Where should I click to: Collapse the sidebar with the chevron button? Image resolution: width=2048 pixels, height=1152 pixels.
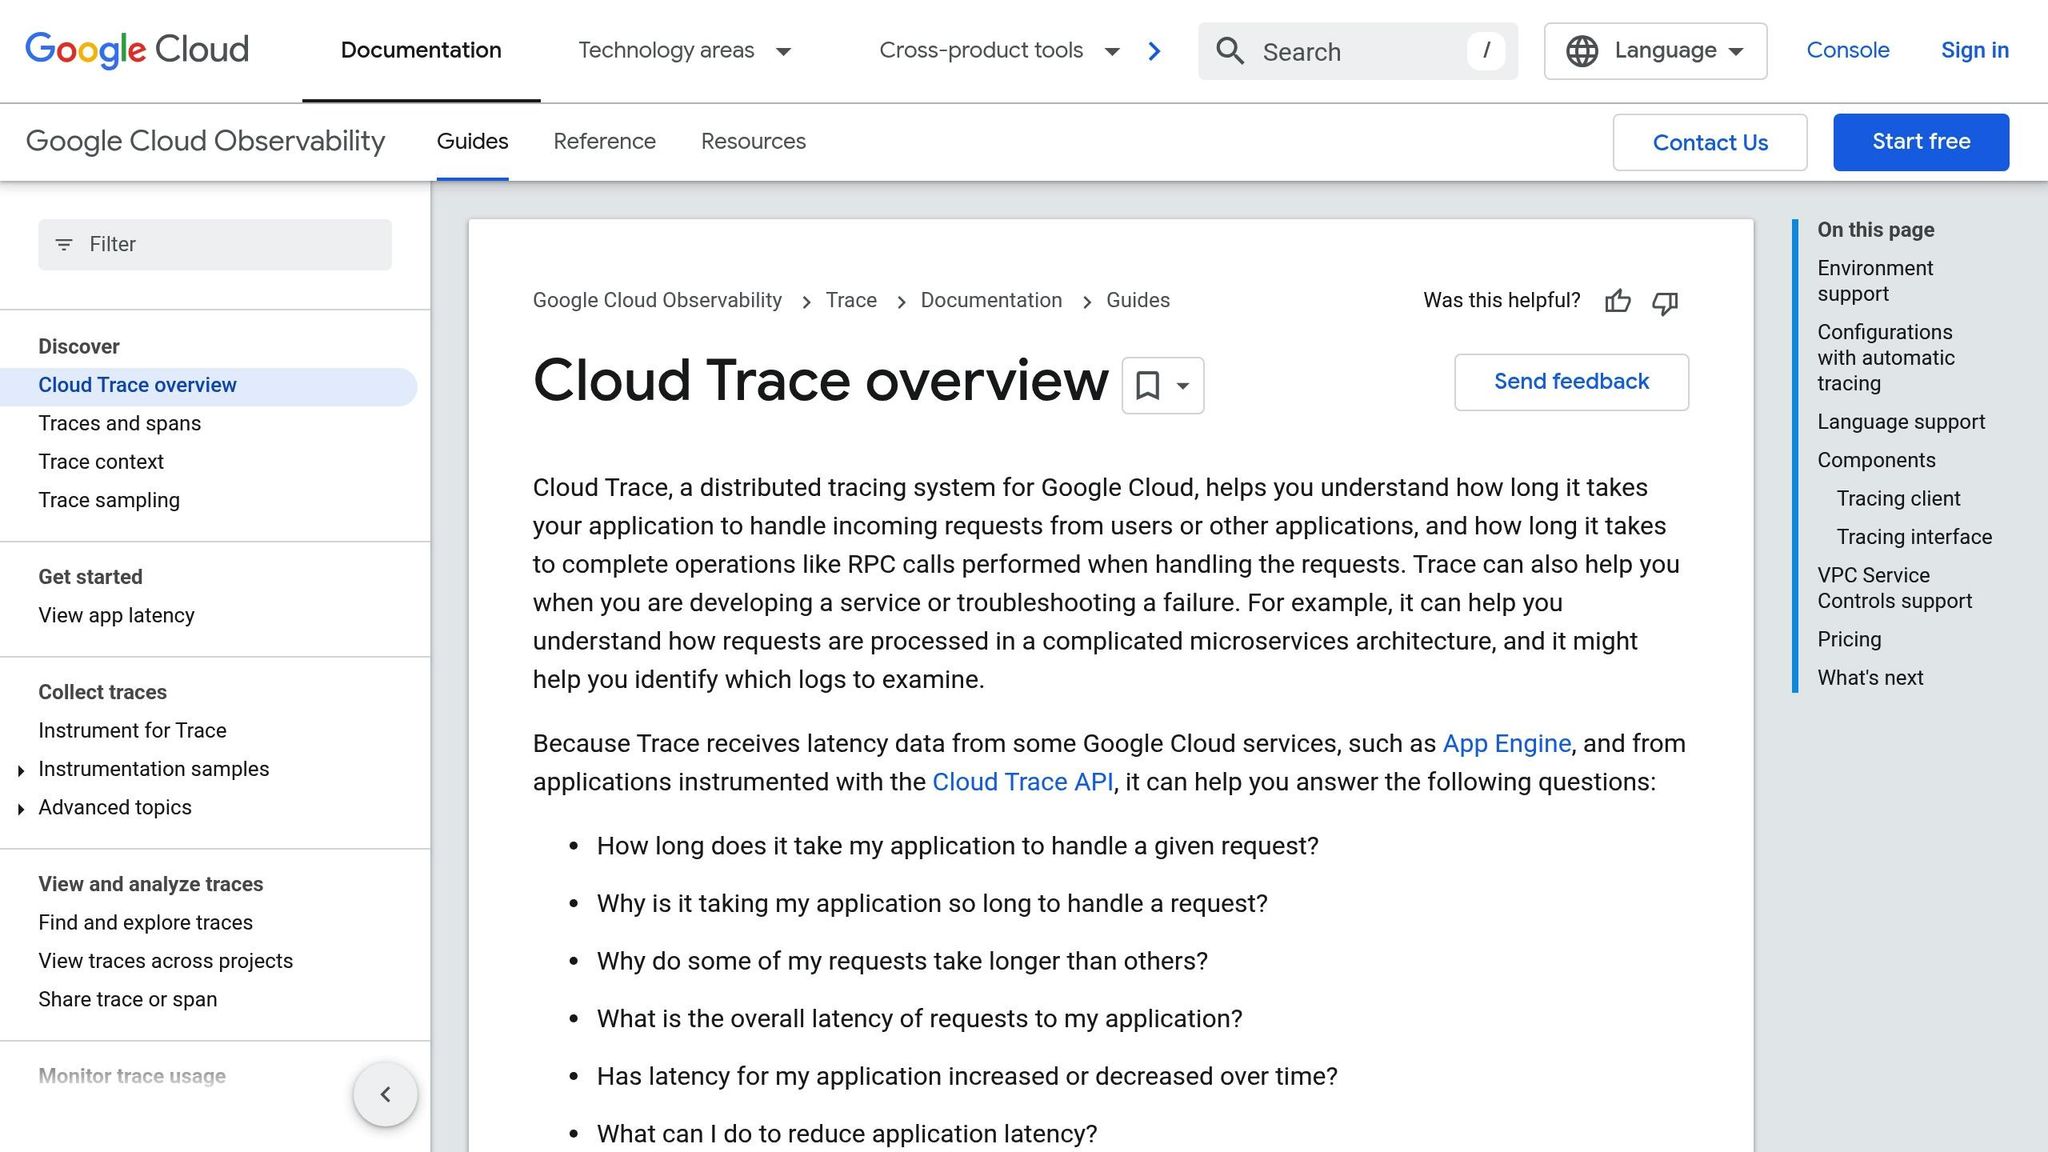[x=385, y=1094]
